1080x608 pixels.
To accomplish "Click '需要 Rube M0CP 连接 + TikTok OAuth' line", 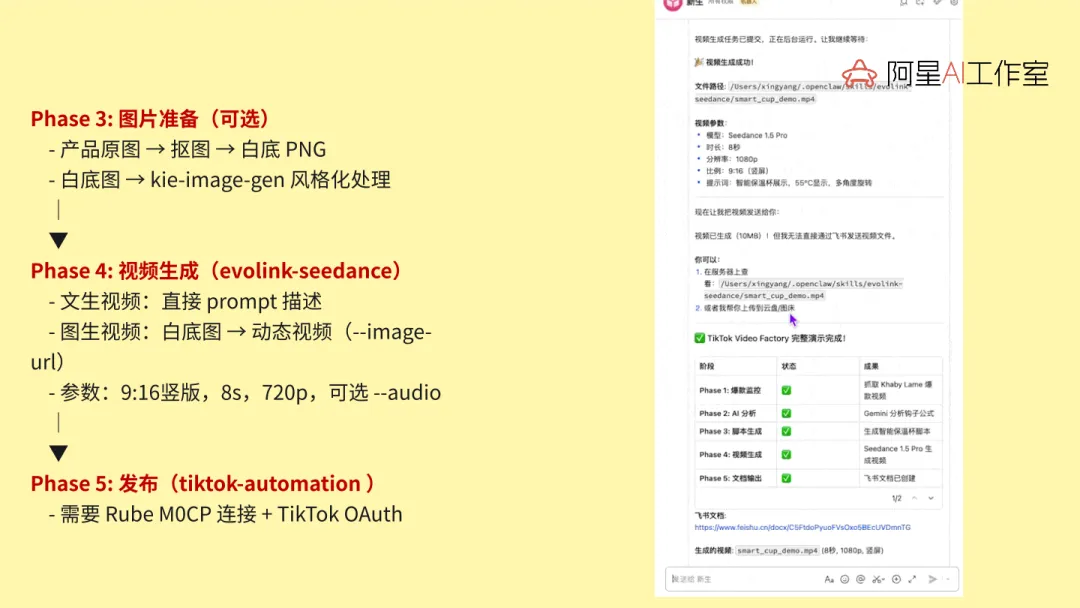I will 225,514.
